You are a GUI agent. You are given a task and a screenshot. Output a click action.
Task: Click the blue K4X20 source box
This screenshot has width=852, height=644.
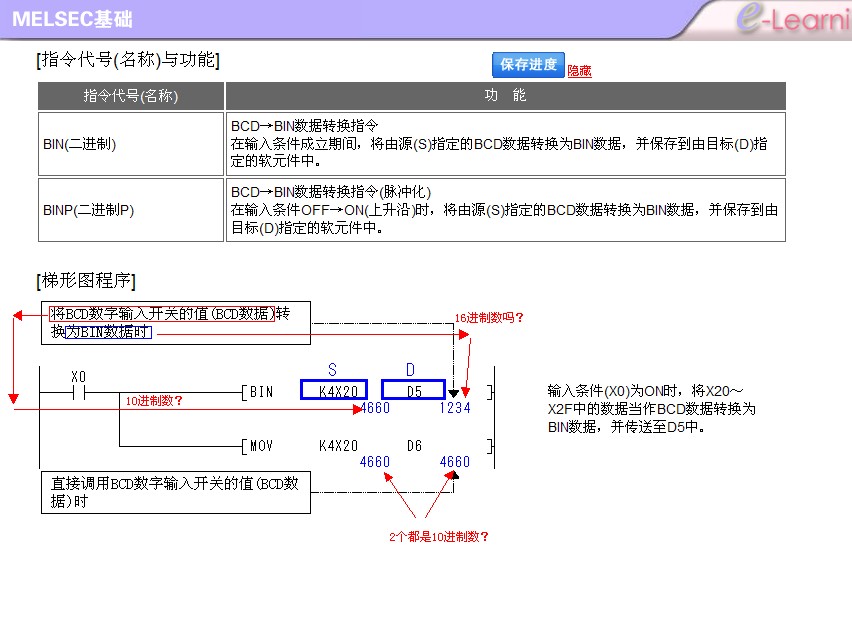click(334, 390)
